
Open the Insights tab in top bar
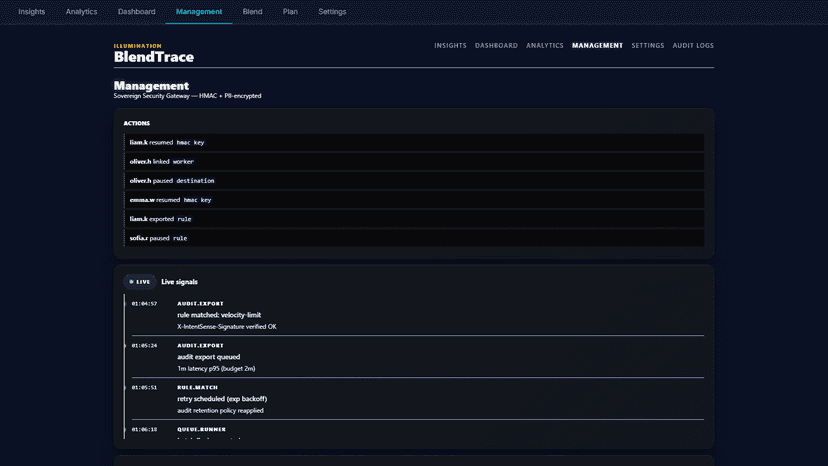coord(32,12)
